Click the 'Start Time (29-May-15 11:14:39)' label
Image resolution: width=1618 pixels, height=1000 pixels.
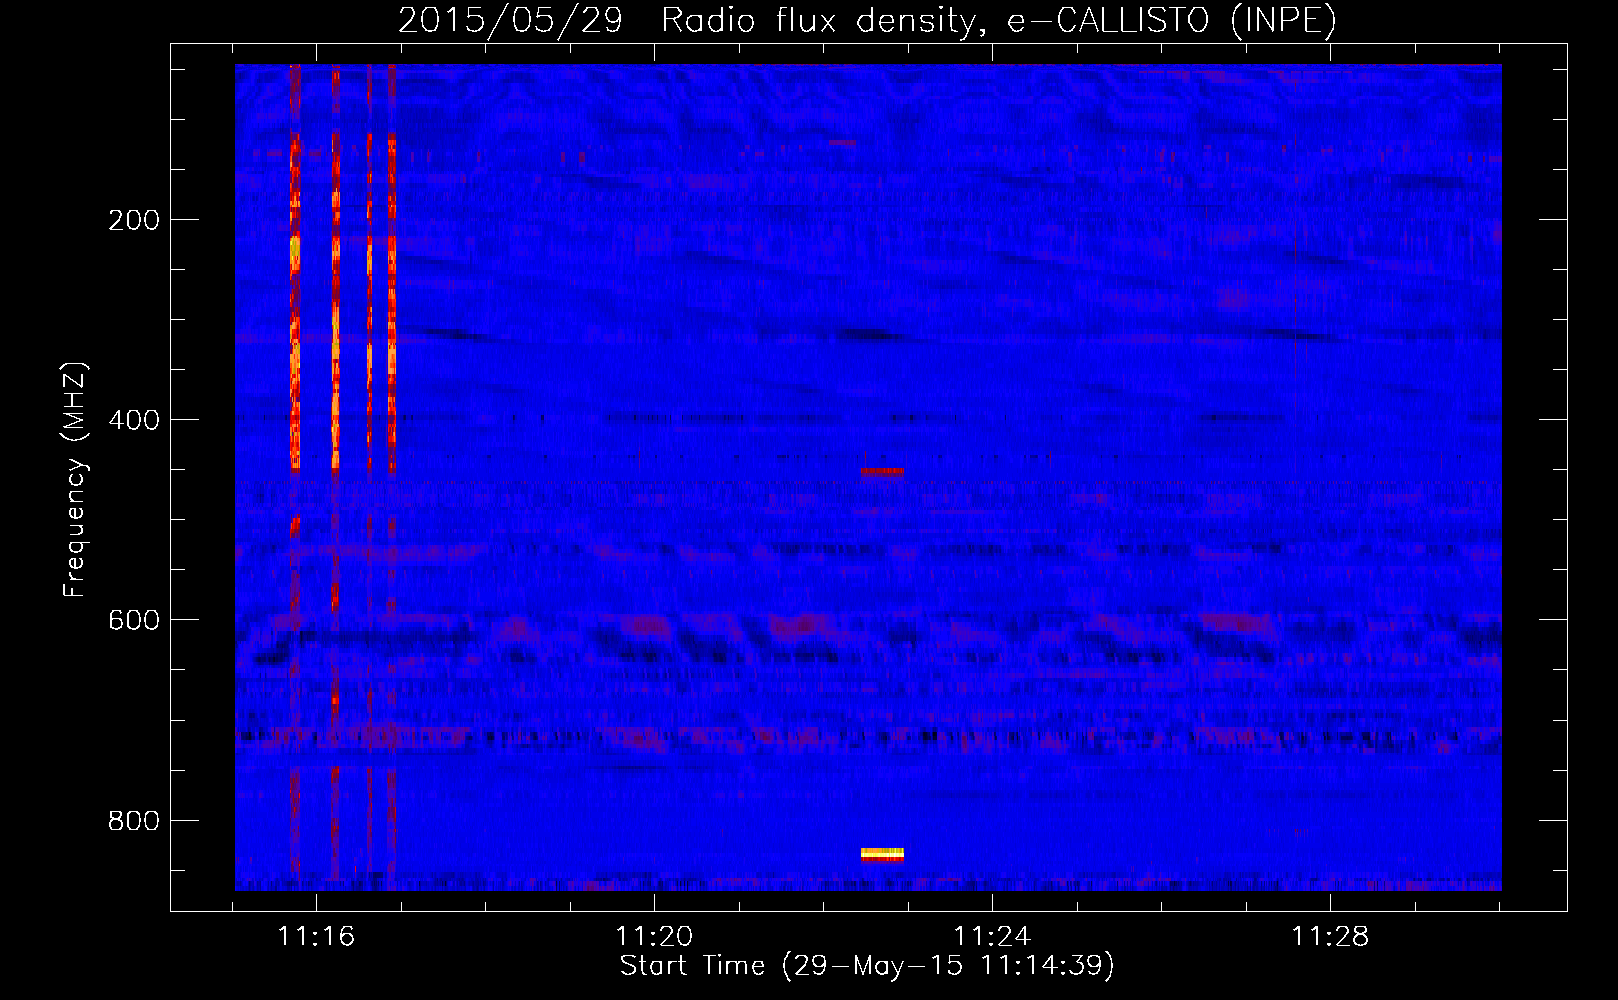(867, 966)
